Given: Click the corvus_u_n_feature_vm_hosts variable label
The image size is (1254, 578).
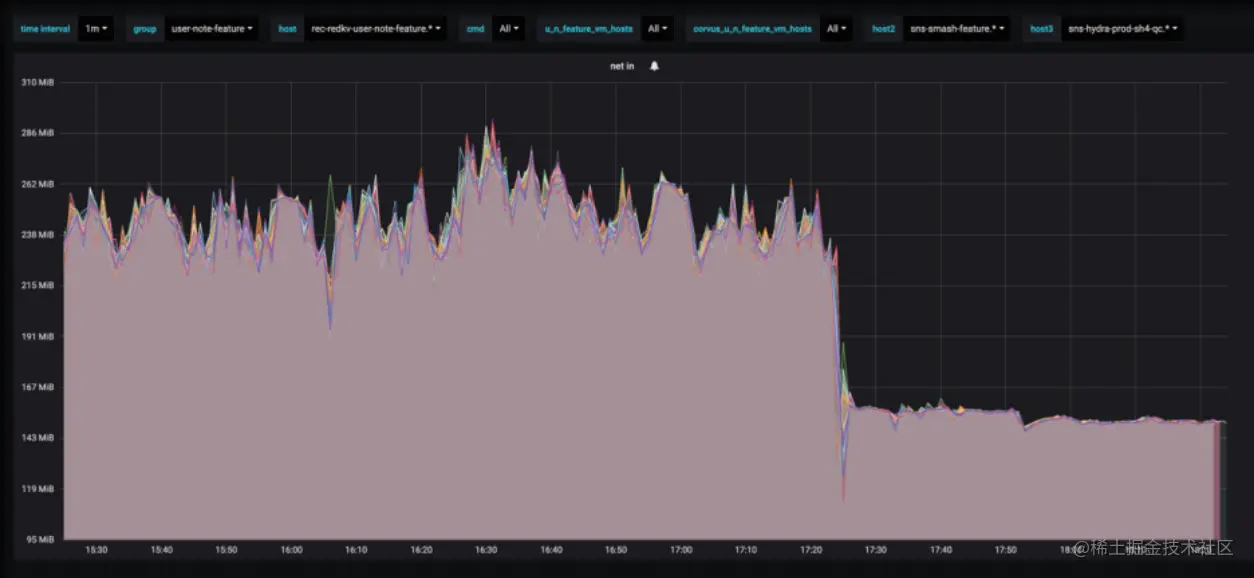Looking at the screenshot, I should 752,29.
